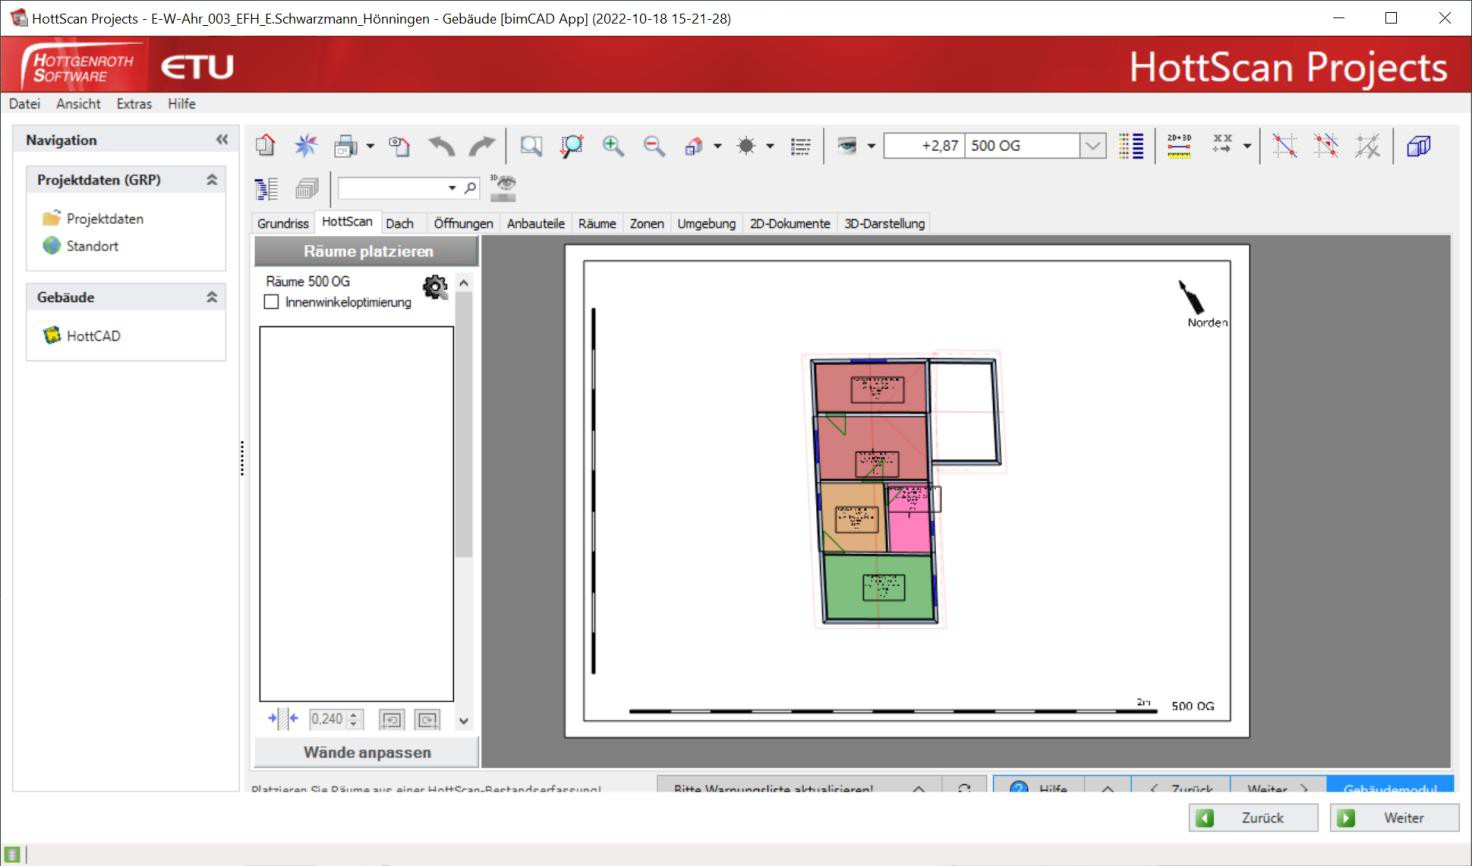This screenshot has width=1472, height=866.
Task: Switch to the 2D-Dokumente tab
Action: tap(790, 223)
